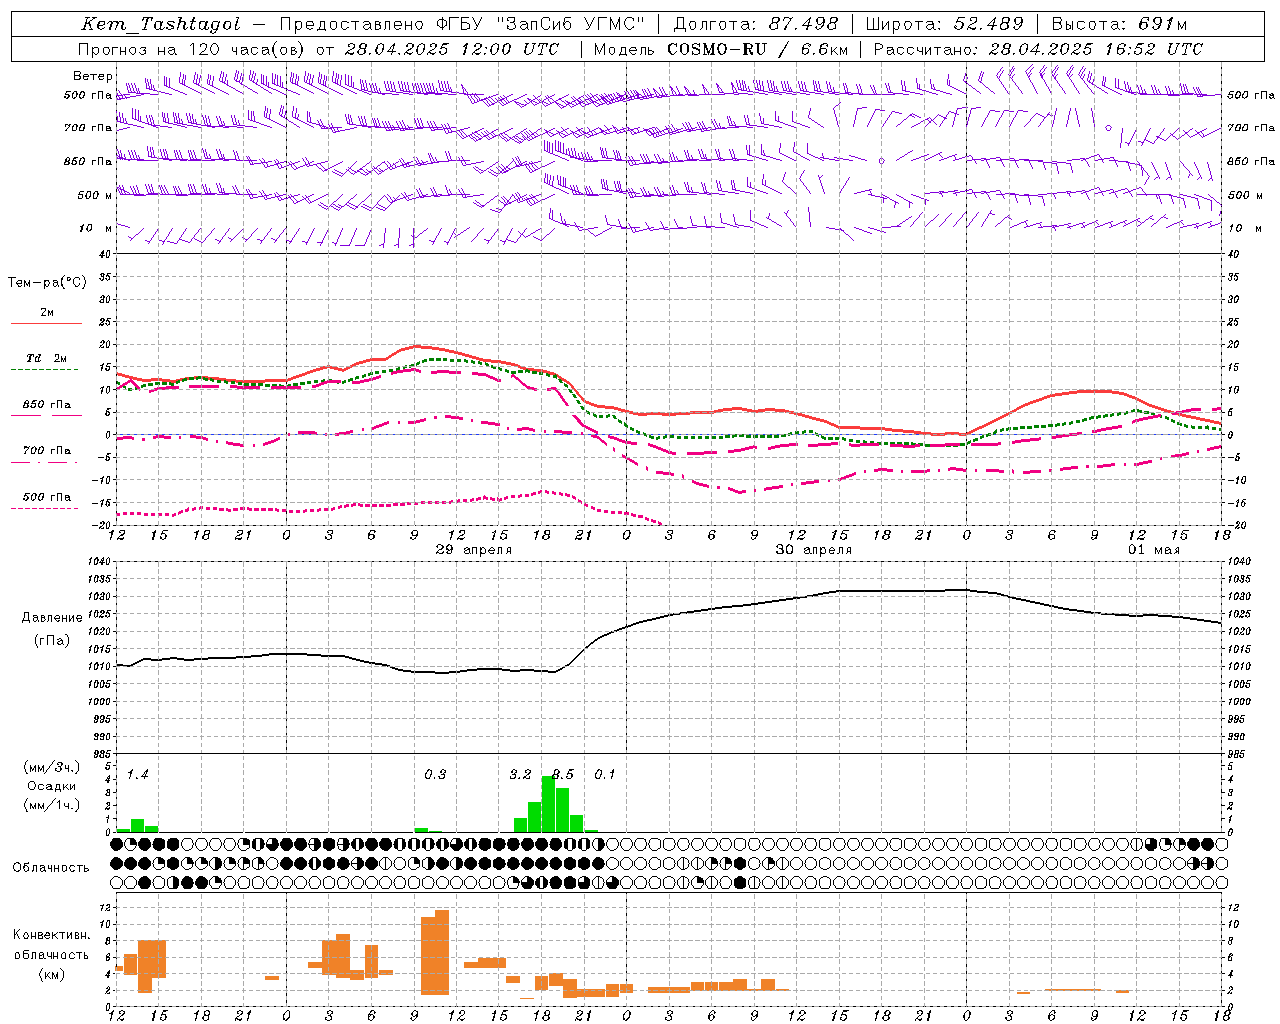This screenshot has width=1280, height=1024.
Task: Click the 8.5 precipitation total value
Action: pyautogui.click(x=563, y=774)
